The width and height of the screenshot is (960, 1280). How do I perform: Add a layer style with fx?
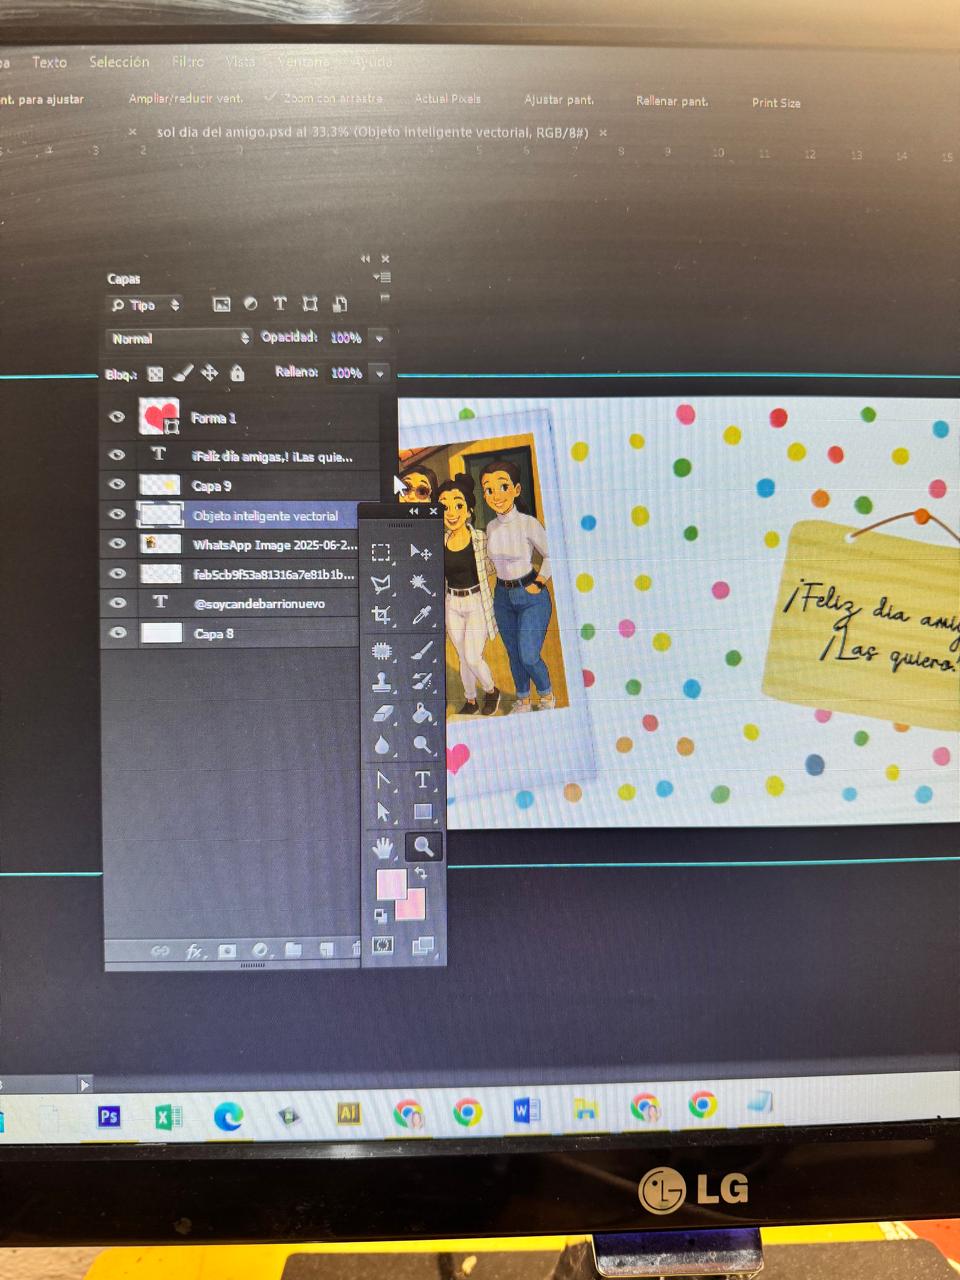point(194,951)
